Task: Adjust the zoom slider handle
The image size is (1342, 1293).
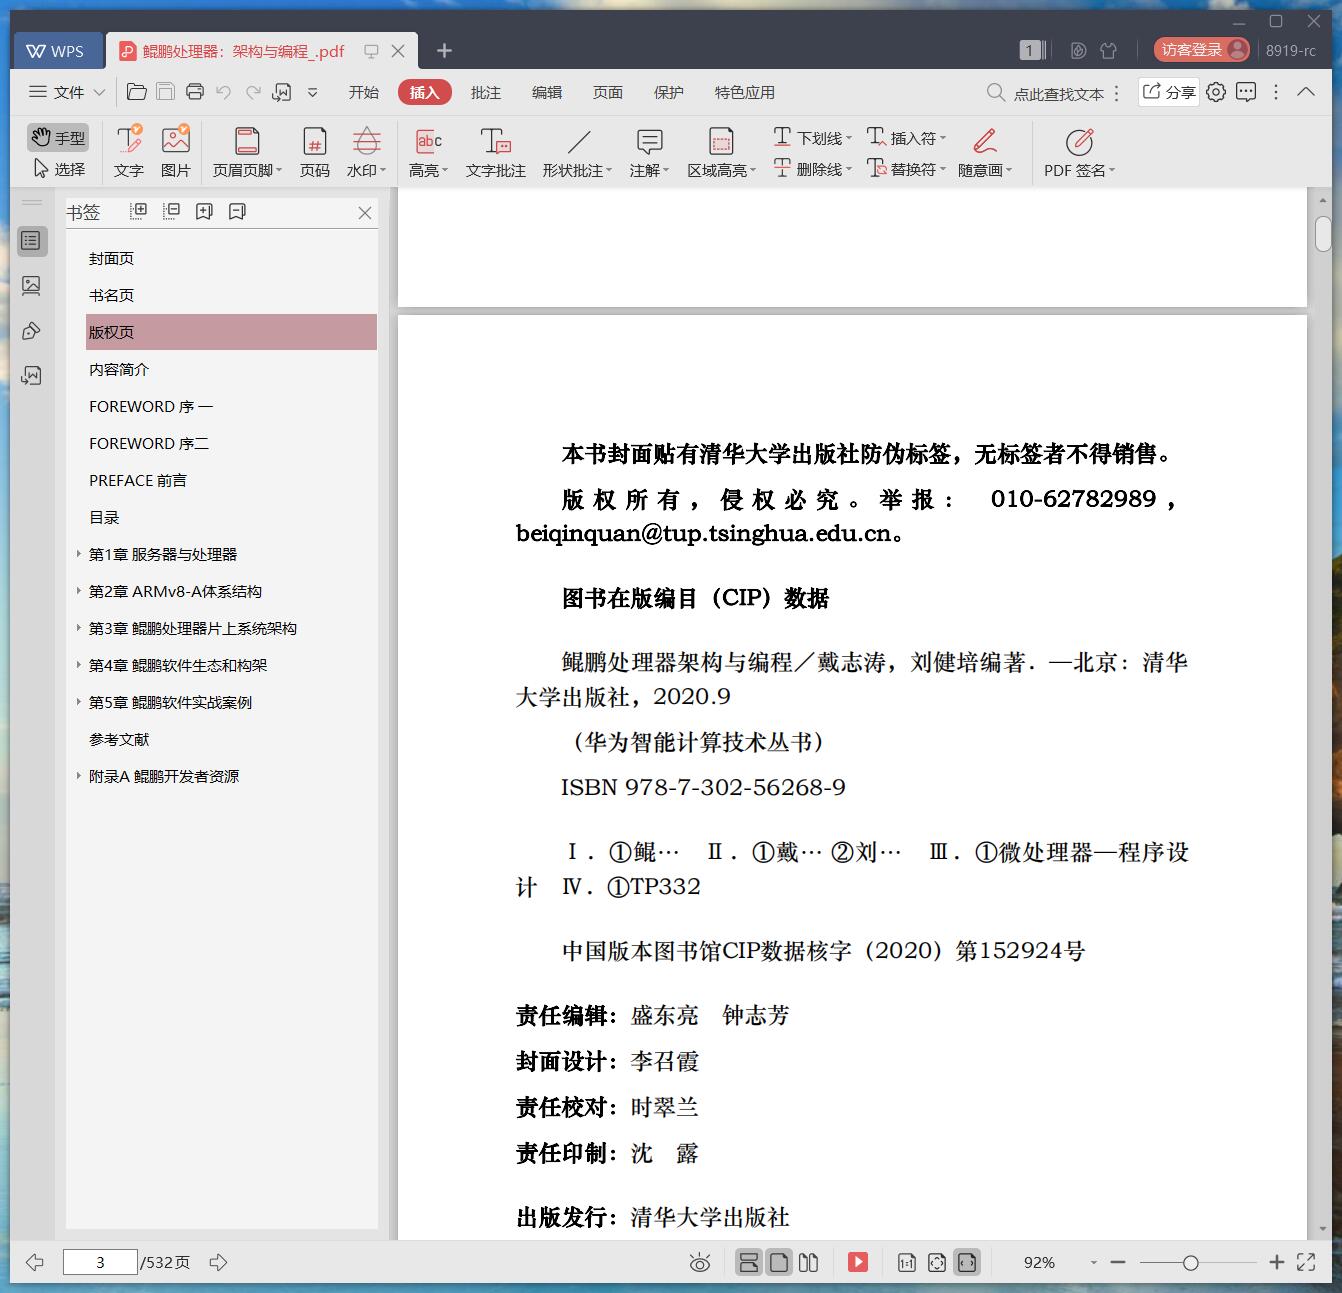Action: click(x=1190, y=1263)
